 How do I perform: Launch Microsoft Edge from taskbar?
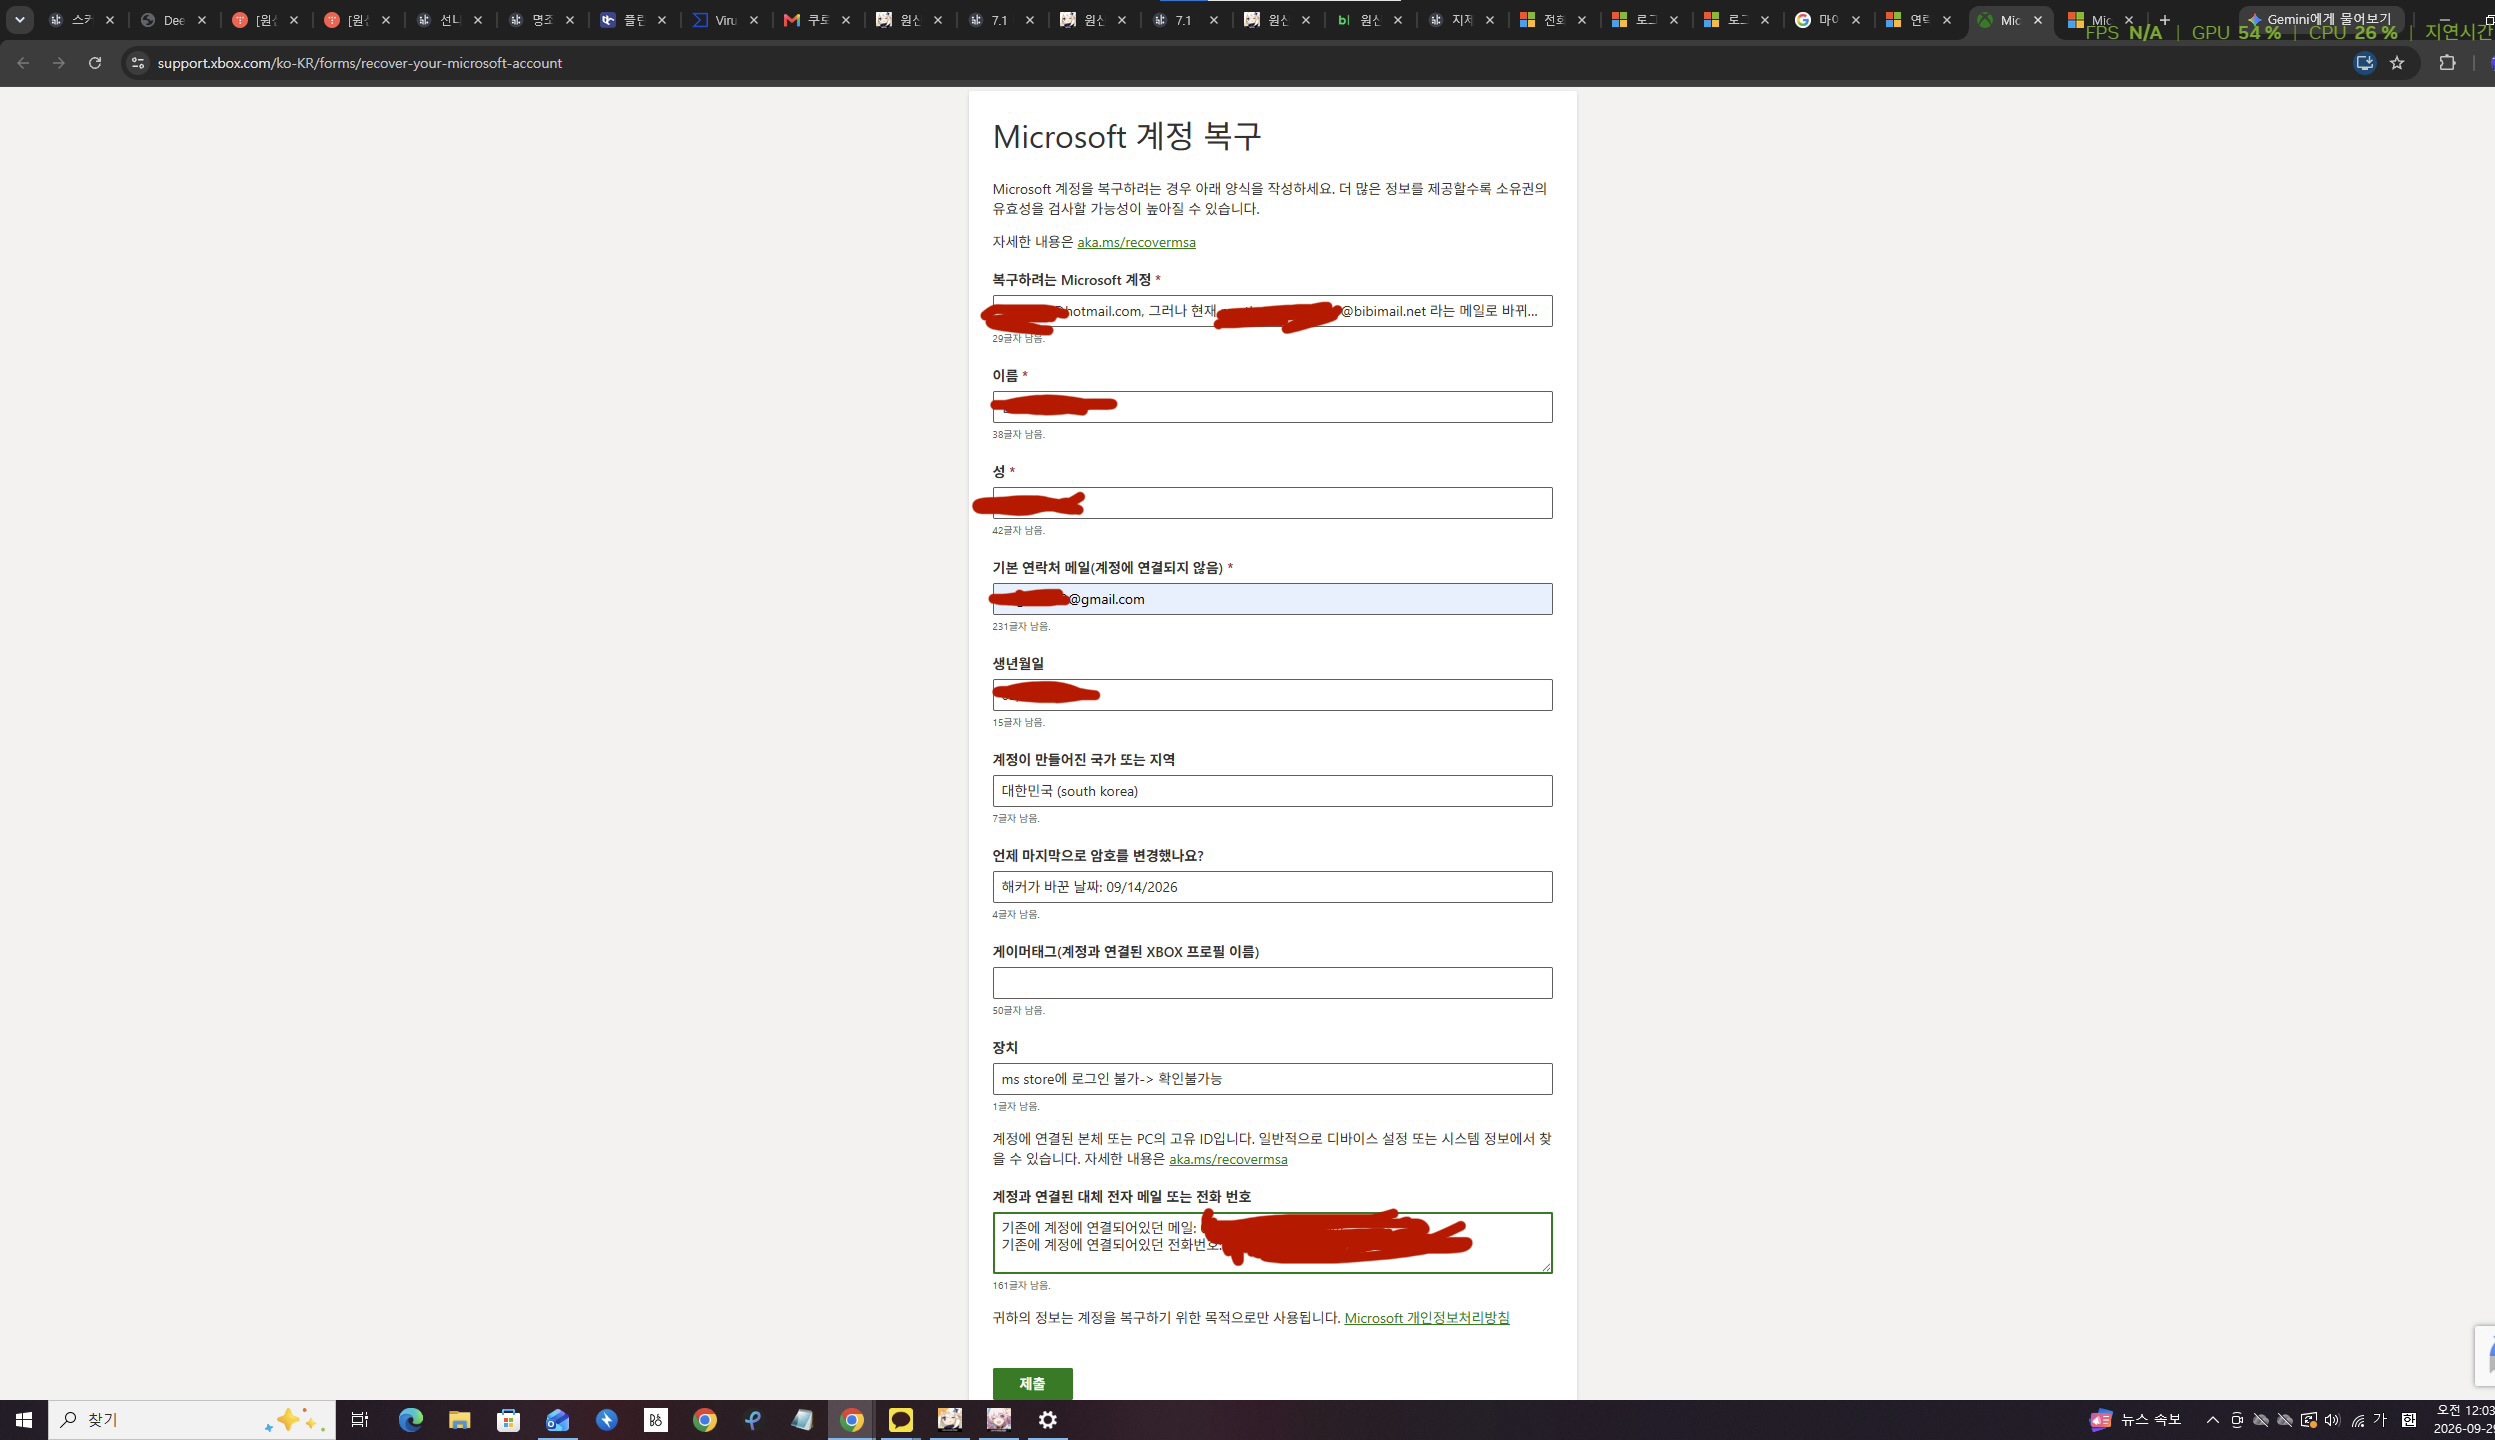tap(410, 1420)
